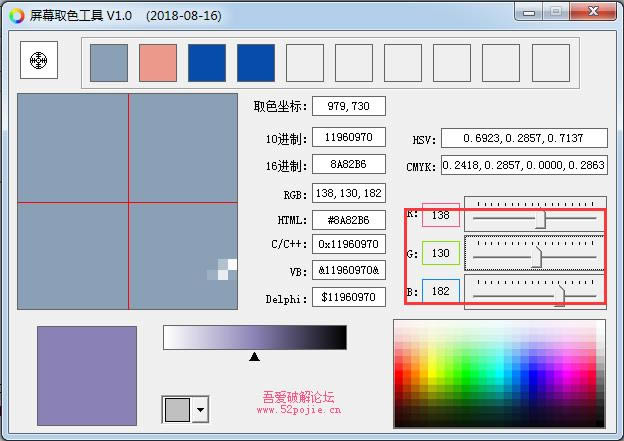Viewport: 624px width, 441px height.
Task: Click the fifth empty swatch slot
Action: (305, 62)
